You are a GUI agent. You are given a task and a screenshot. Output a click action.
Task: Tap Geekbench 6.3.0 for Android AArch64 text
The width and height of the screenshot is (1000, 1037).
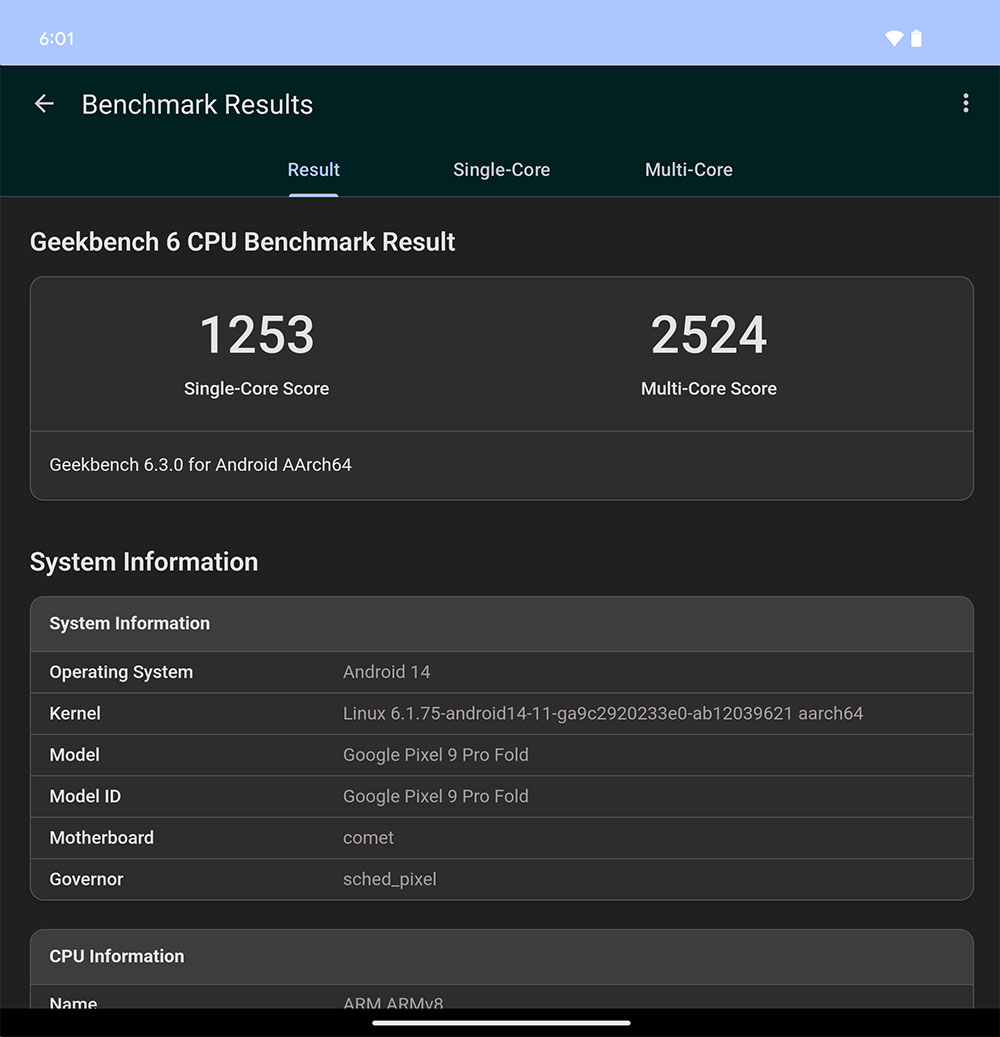pos(200,465)
